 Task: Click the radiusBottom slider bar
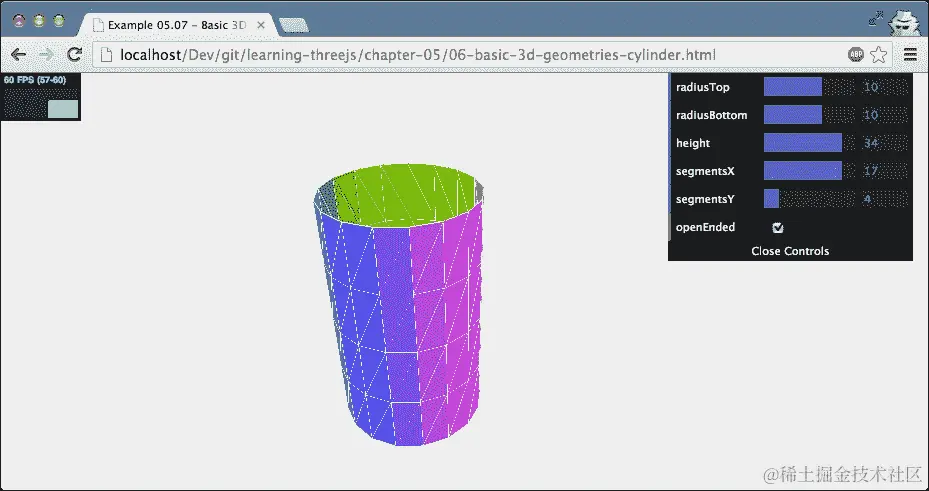pyautogui.click(x=809, y=115)
